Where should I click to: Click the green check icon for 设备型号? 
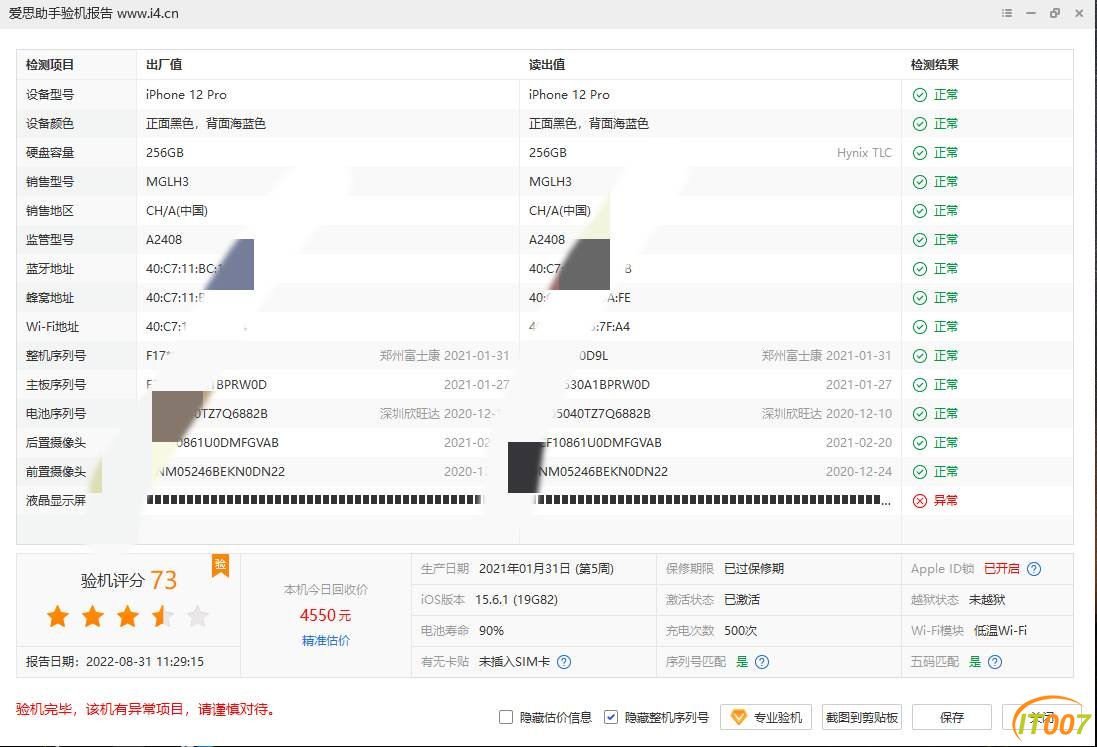(920, 95)
